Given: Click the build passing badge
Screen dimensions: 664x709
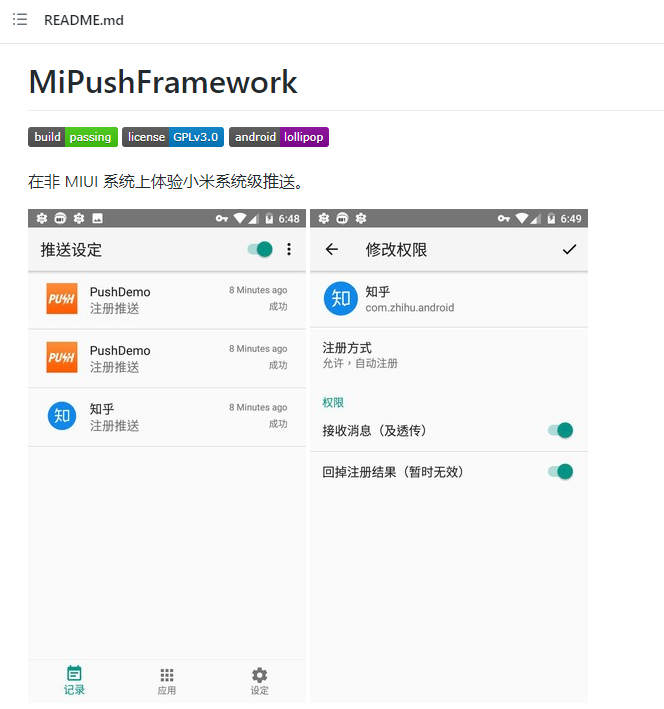Looking at the screenshot, I should (73, 137).
